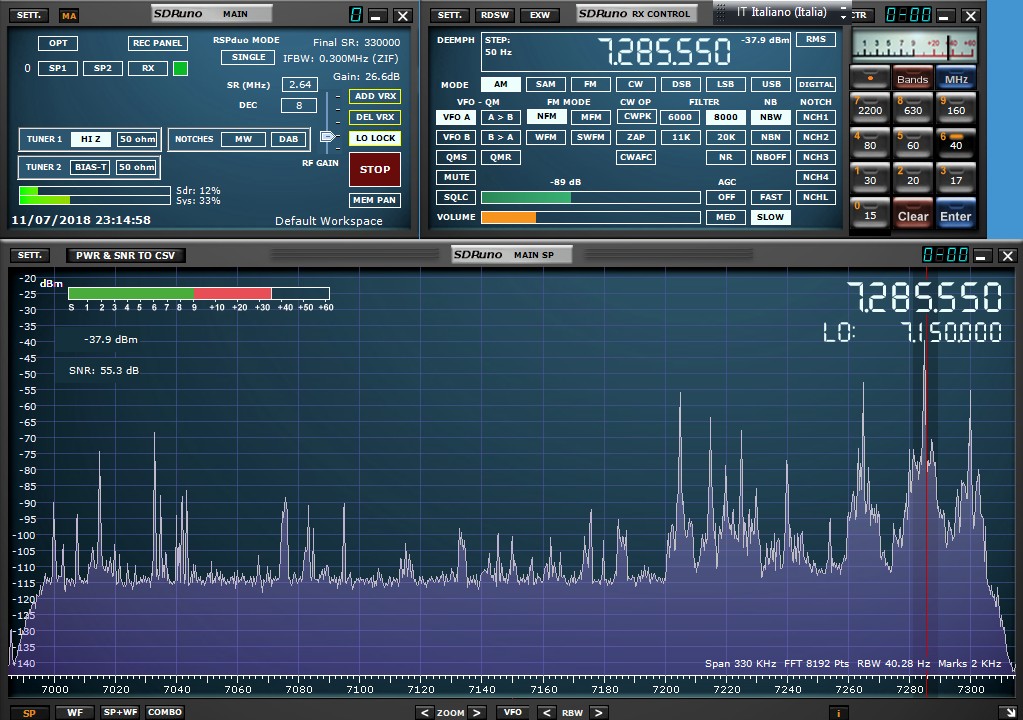Select SINGLE RSPduo mode
1023x720 pixels.
(248, 57)
